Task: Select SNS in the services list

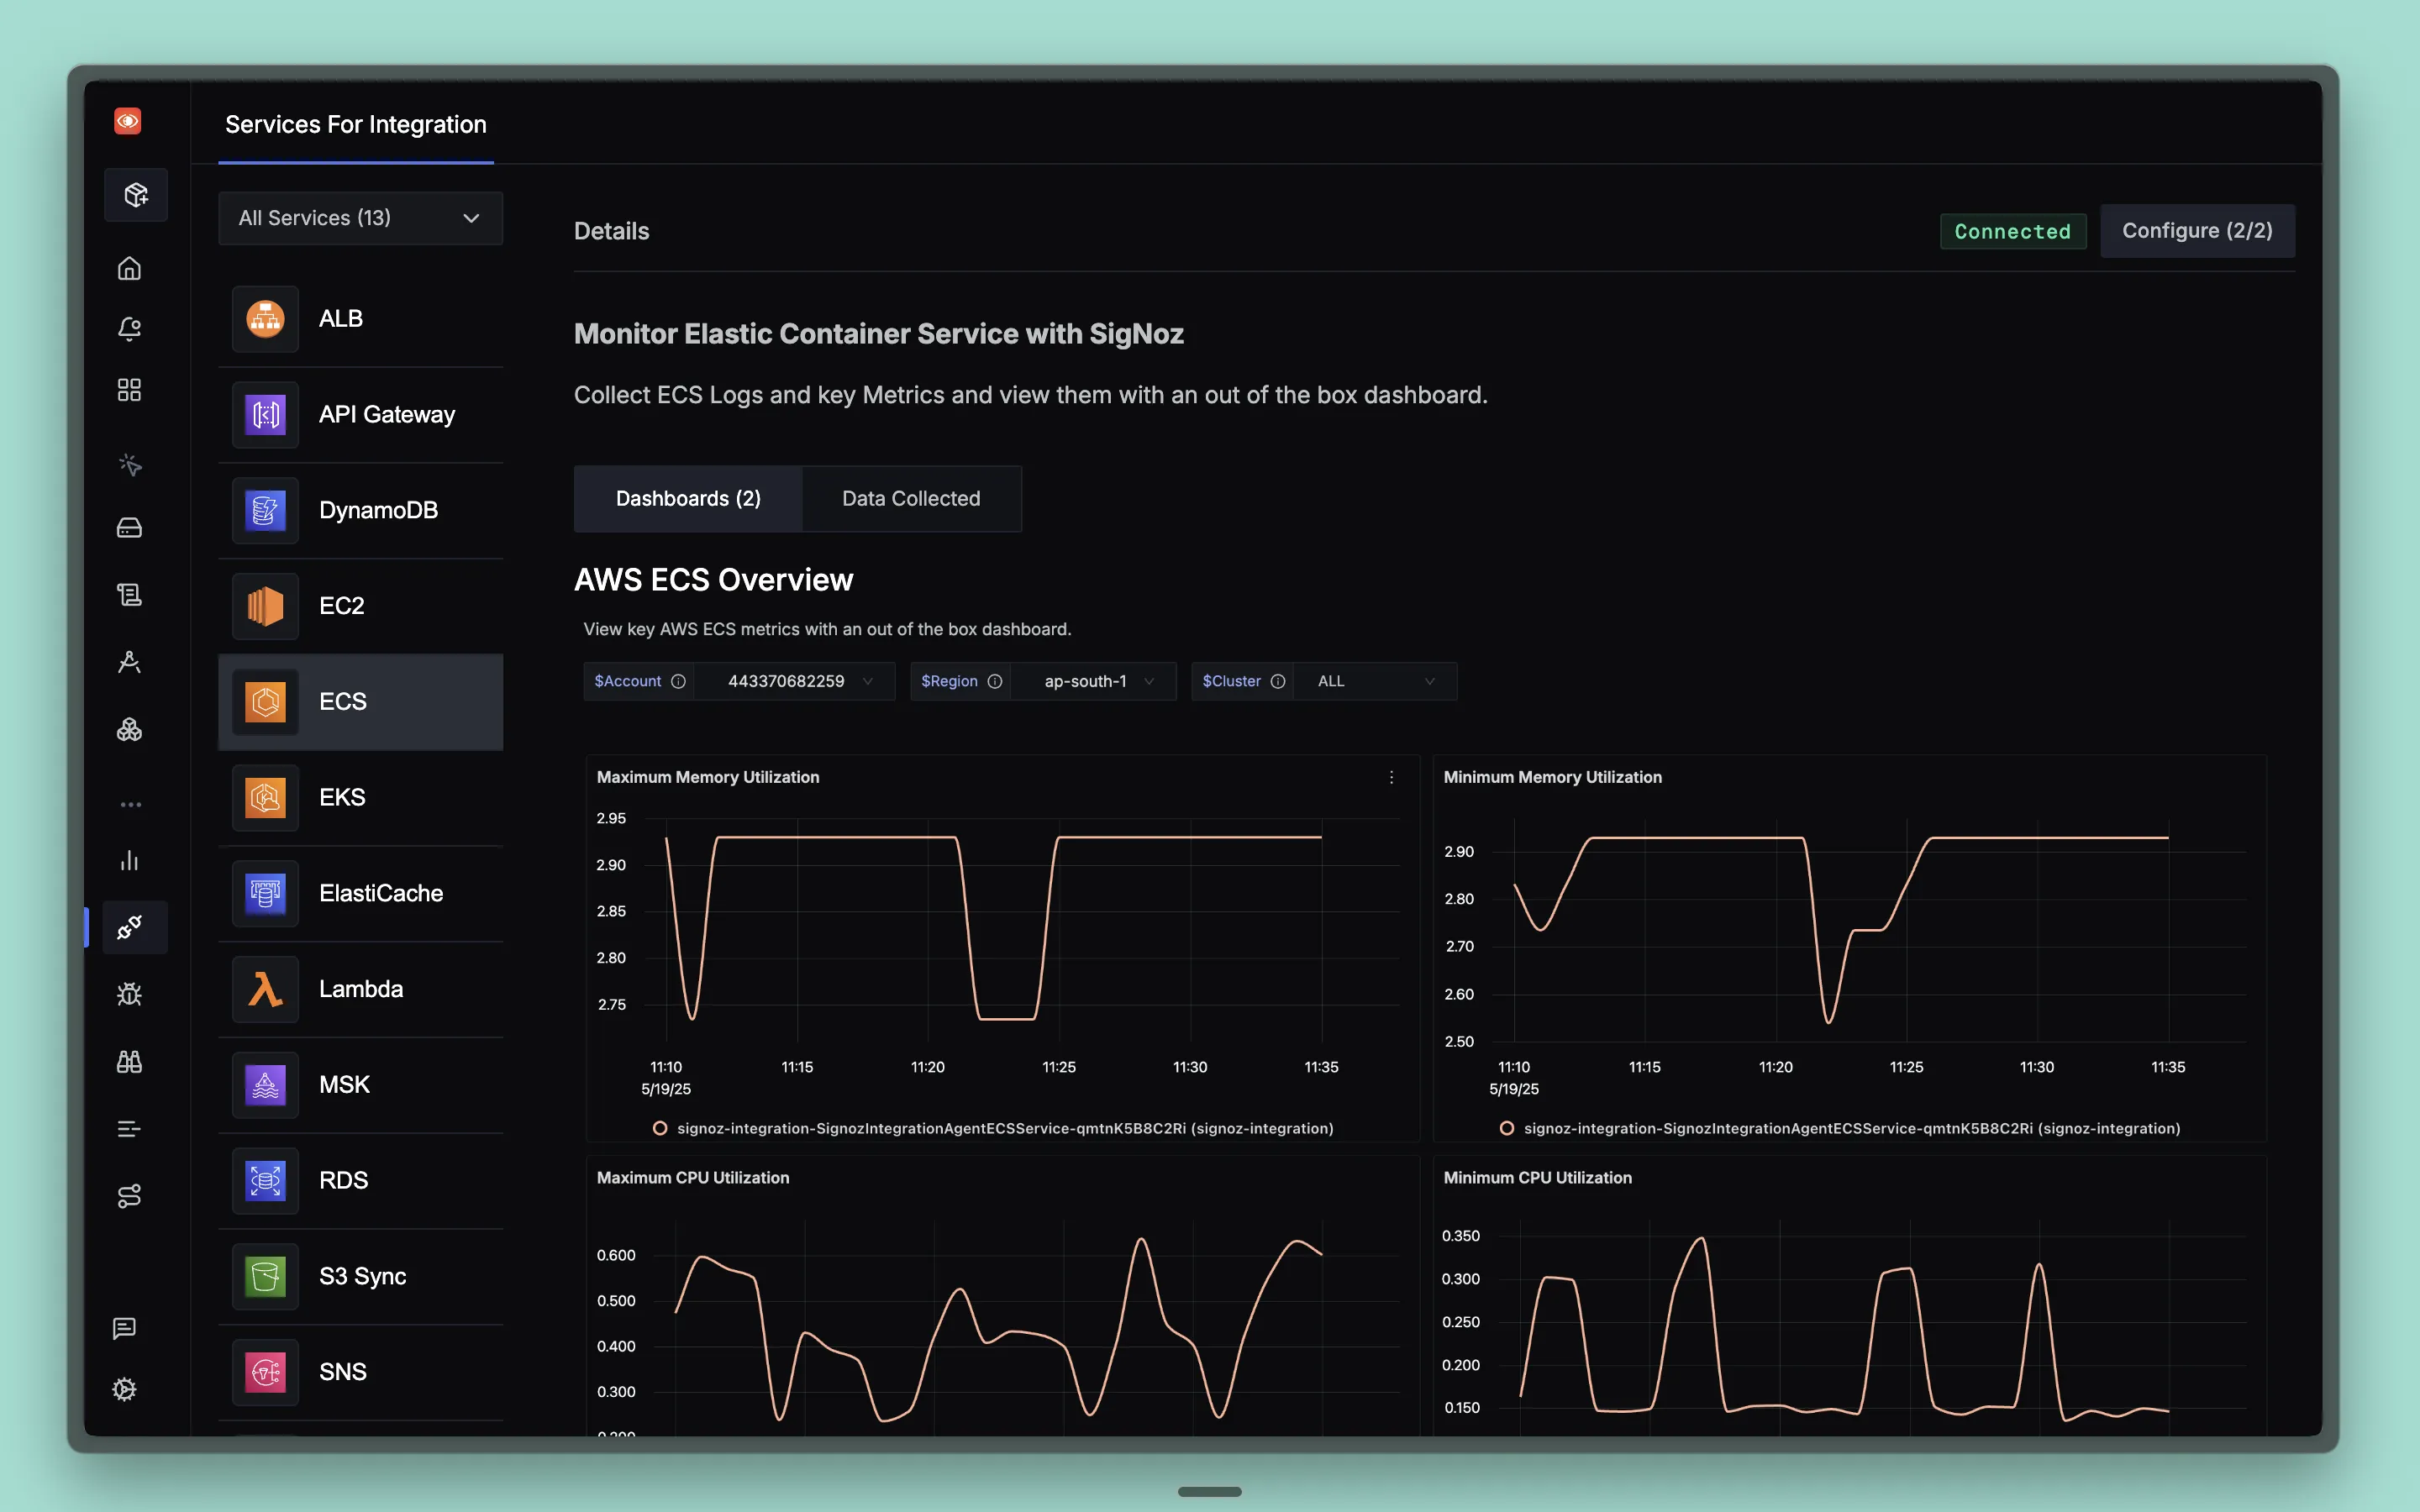Action: click(x=360, y=1373)
